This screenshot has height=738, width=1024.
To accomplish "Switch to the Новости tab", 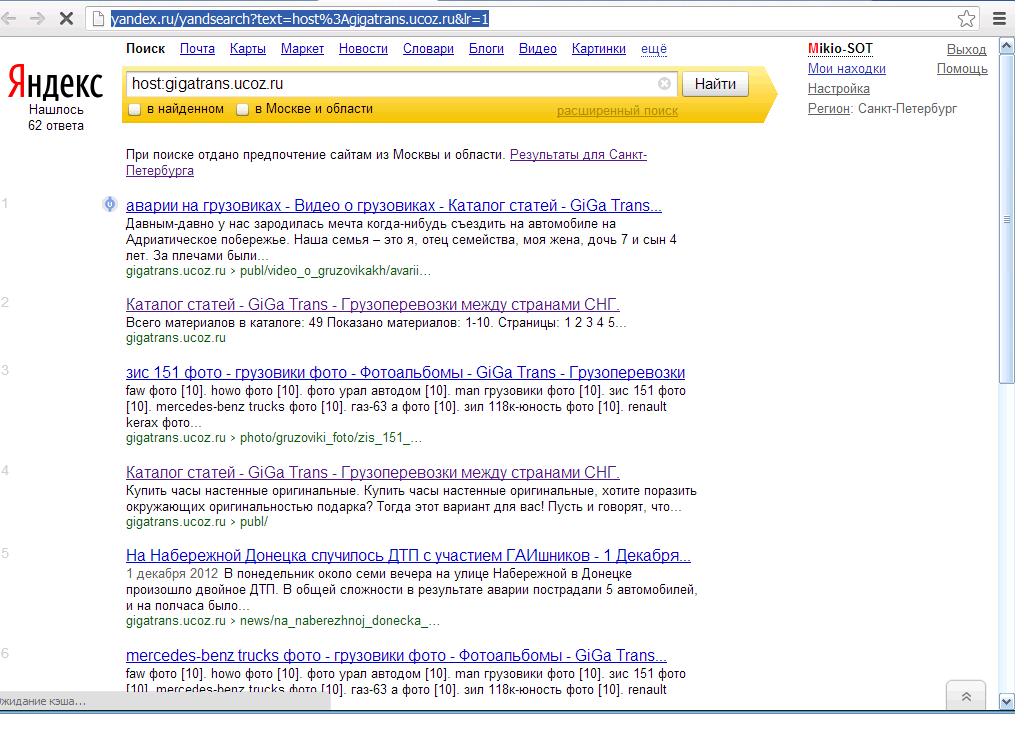I will 363,48.
